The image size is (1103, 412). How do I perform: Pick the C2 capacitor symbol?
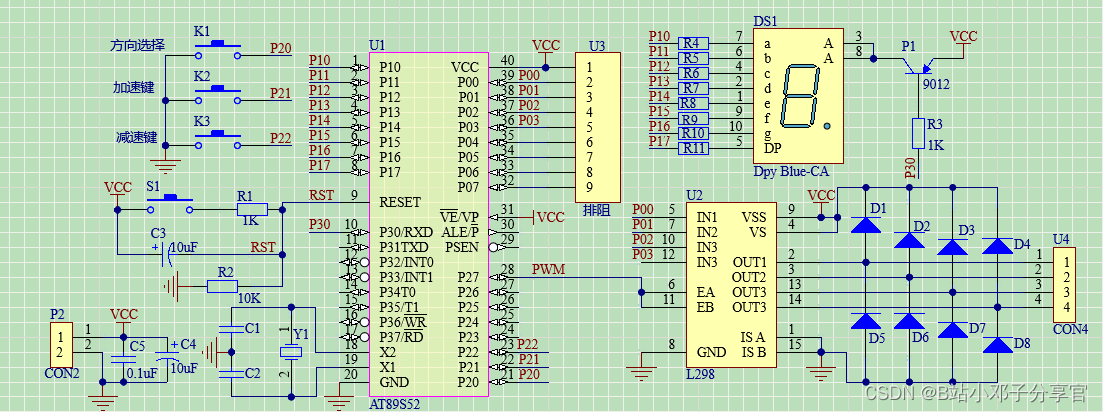click(x=230, y=373)
